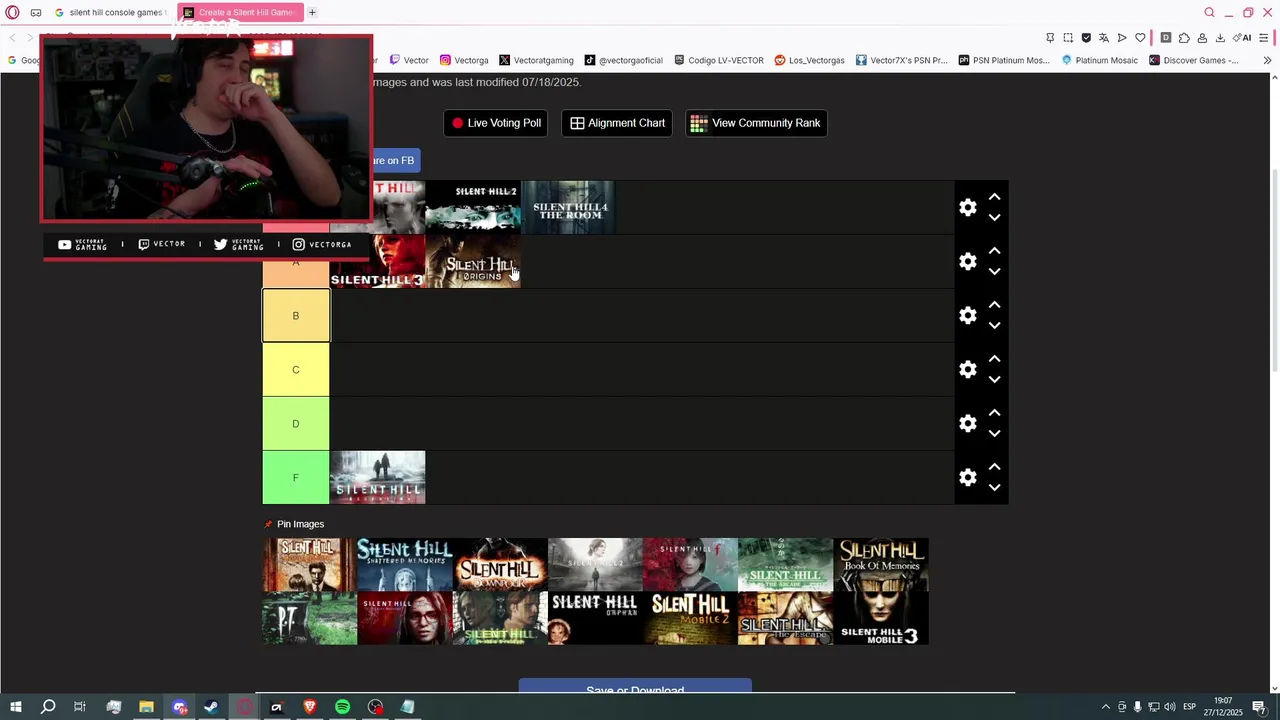Open the @vectorgaoficial TikTok bookmark

[624, 60]
